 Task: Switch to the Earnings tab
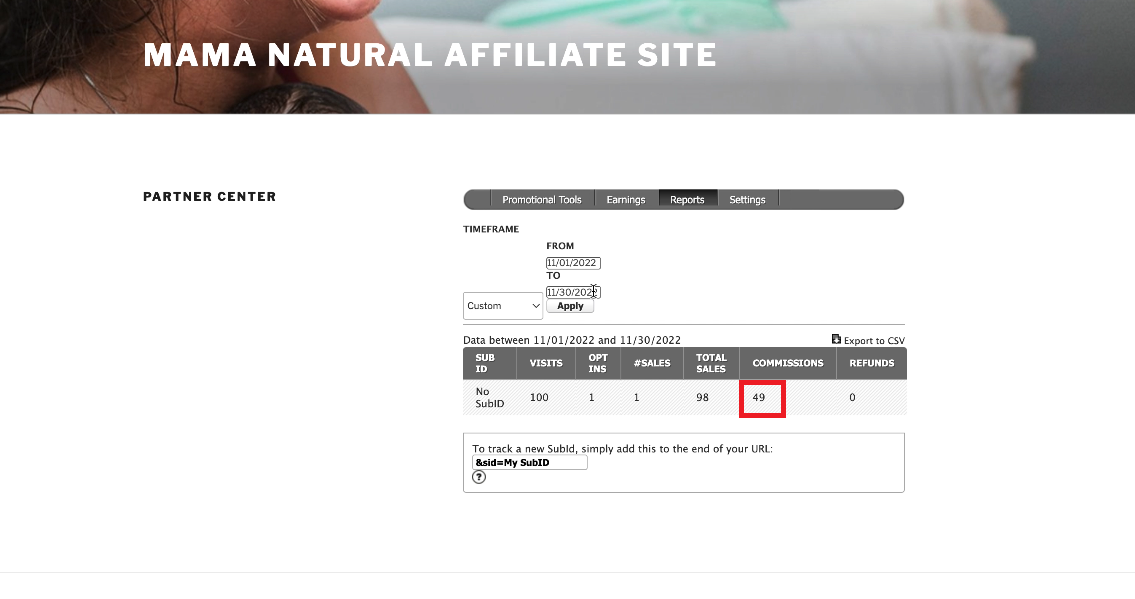[626, 200]
